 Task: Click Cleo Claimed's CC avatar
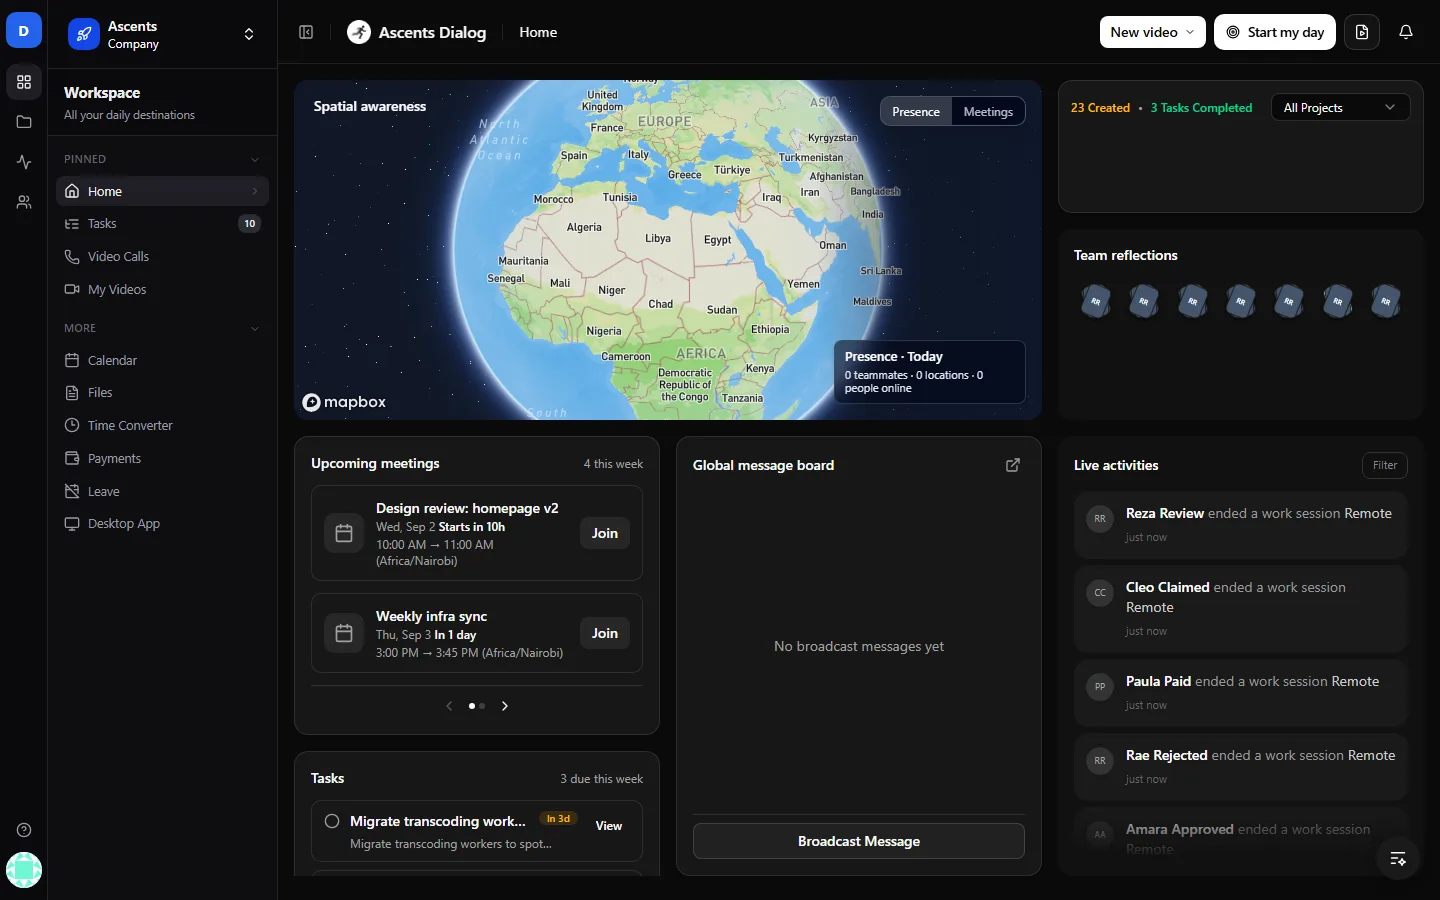1100,592
